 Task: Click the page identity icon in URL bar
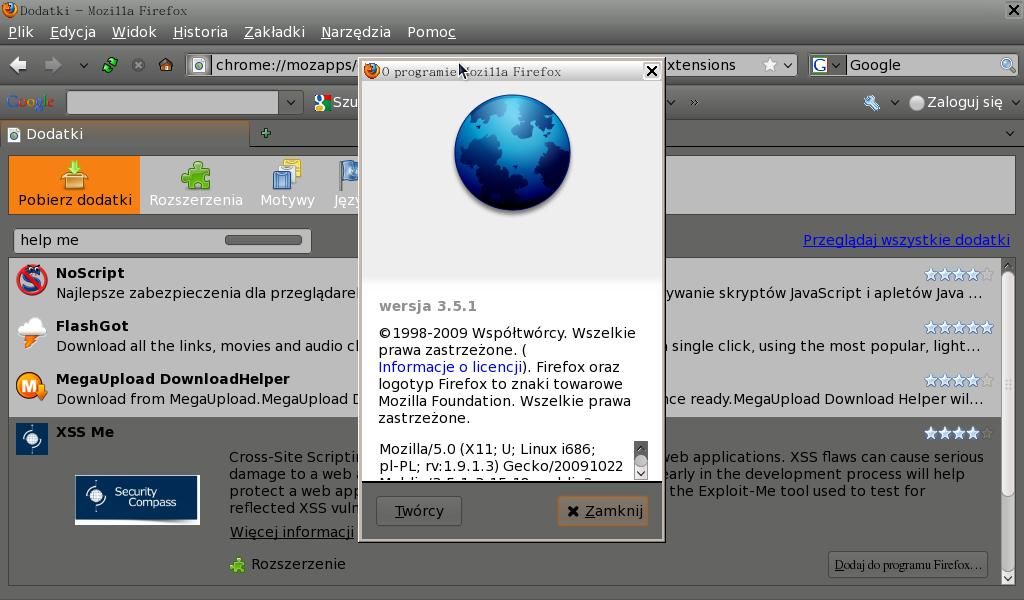pyautogui.click(x=199, y=65)
